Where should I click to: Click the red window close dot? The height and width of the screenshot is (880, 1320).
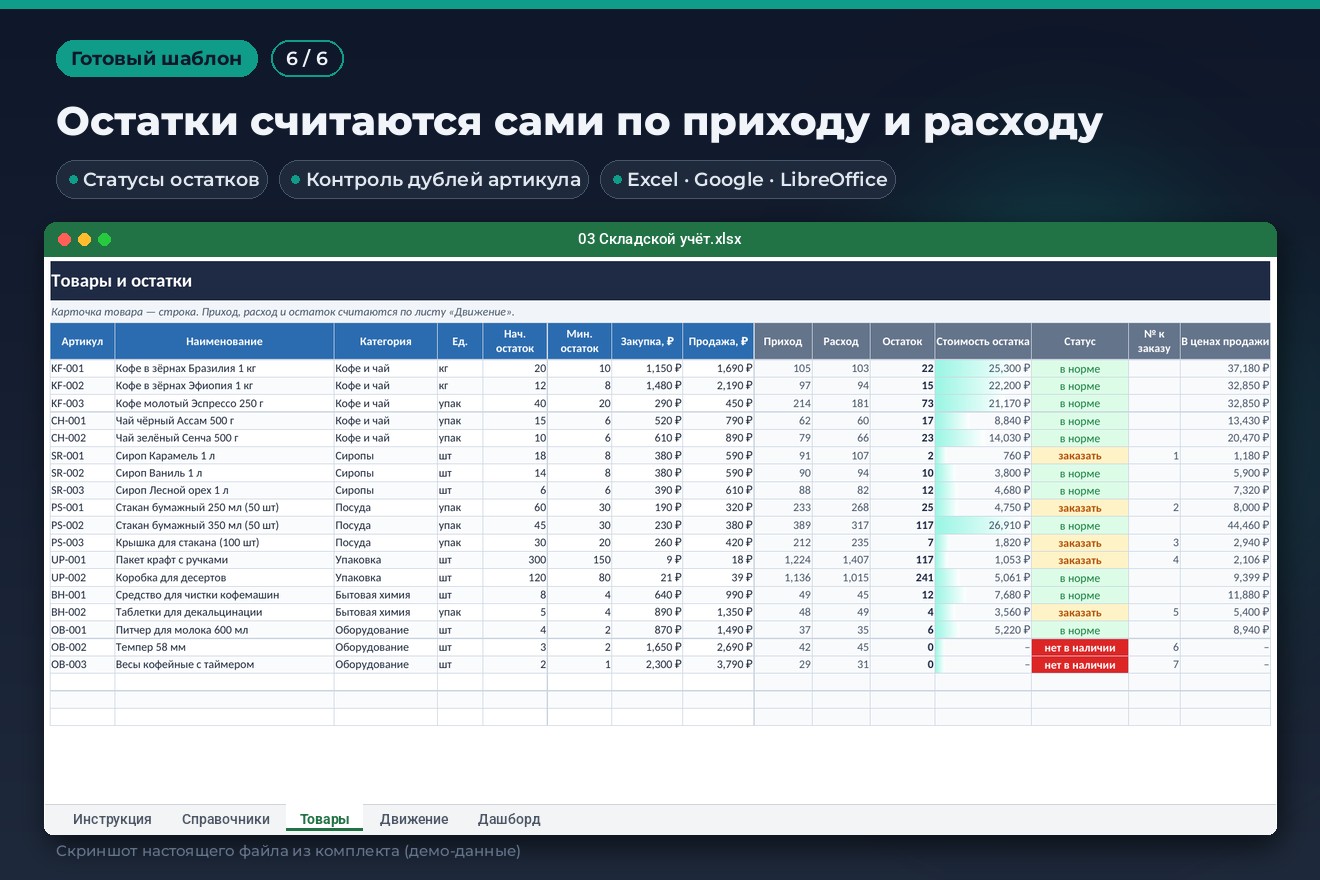[65, 239]
